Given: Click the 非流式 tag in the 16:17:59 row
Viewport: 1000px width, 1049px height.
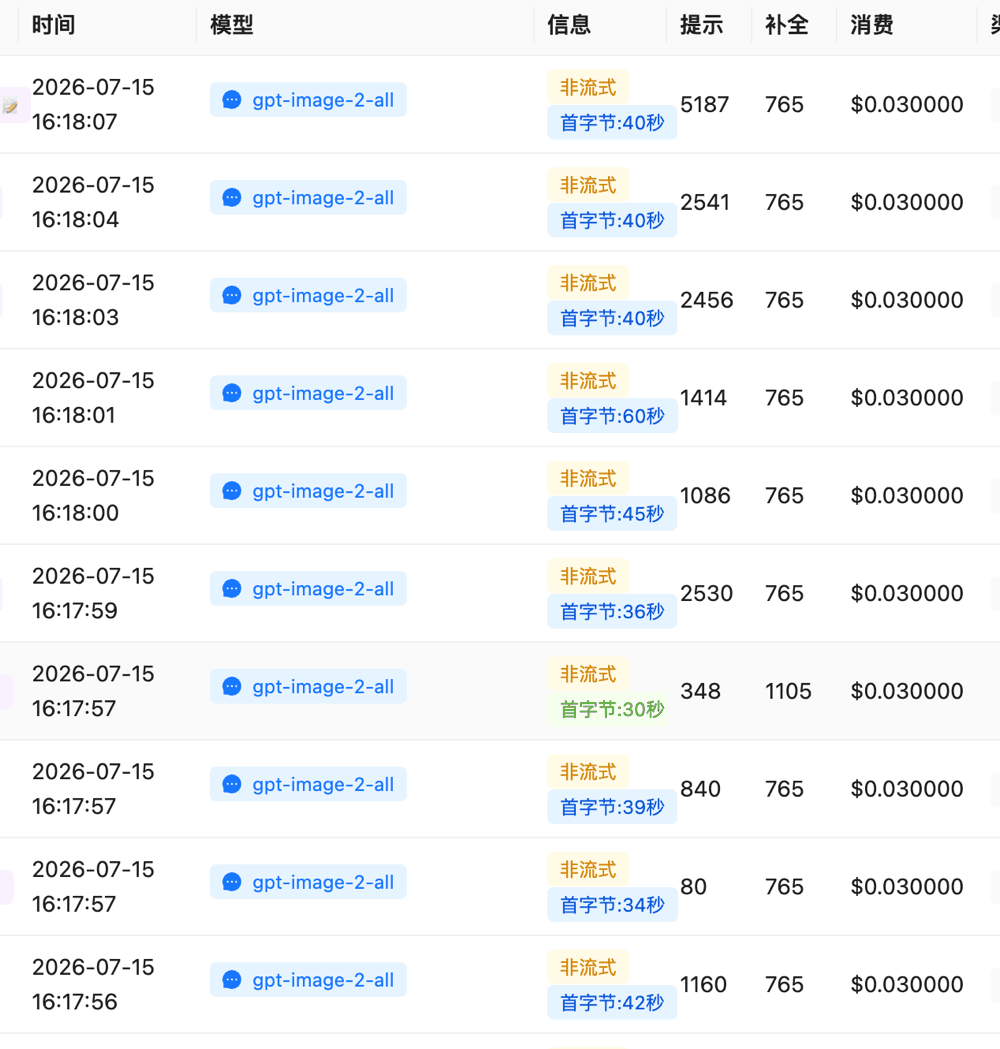Looking at the screenshot, I should (588, 575).
